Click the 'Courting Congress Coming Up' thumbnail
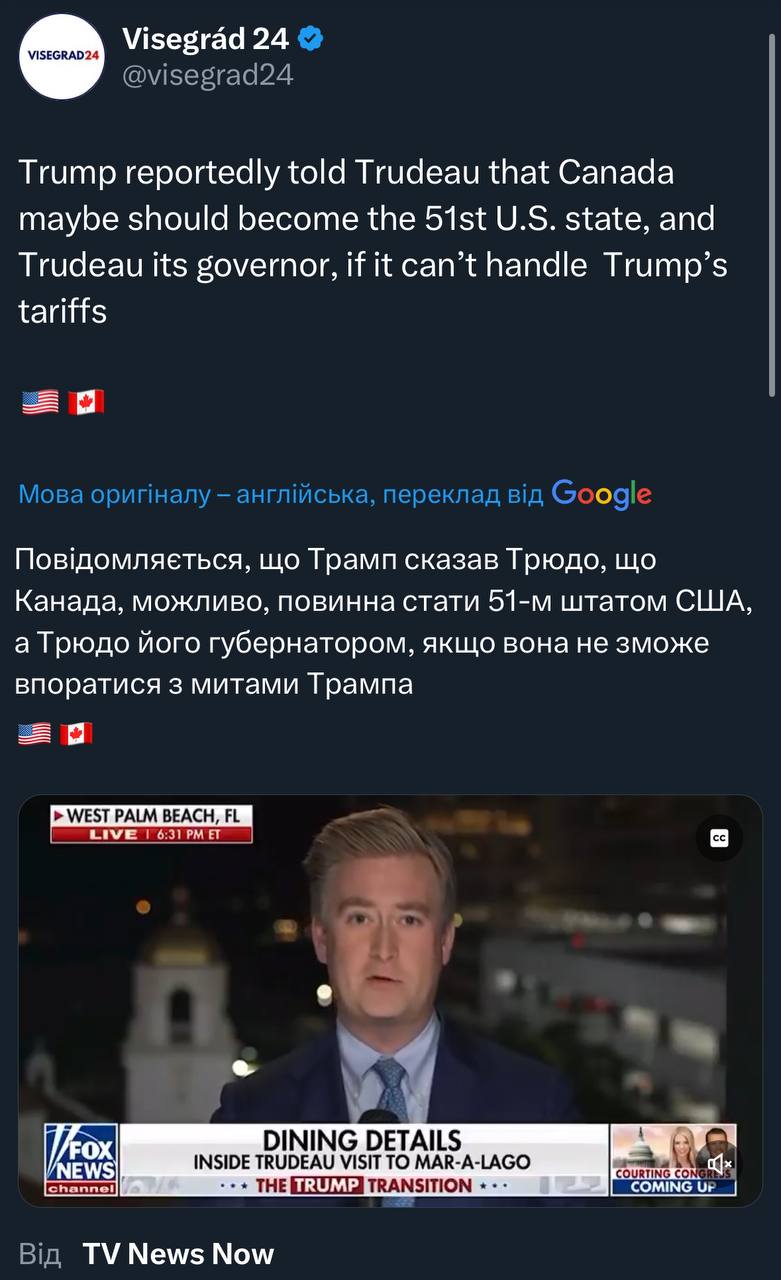Viewport: 781px width, 1280px height. click(x=672, y=1160)
